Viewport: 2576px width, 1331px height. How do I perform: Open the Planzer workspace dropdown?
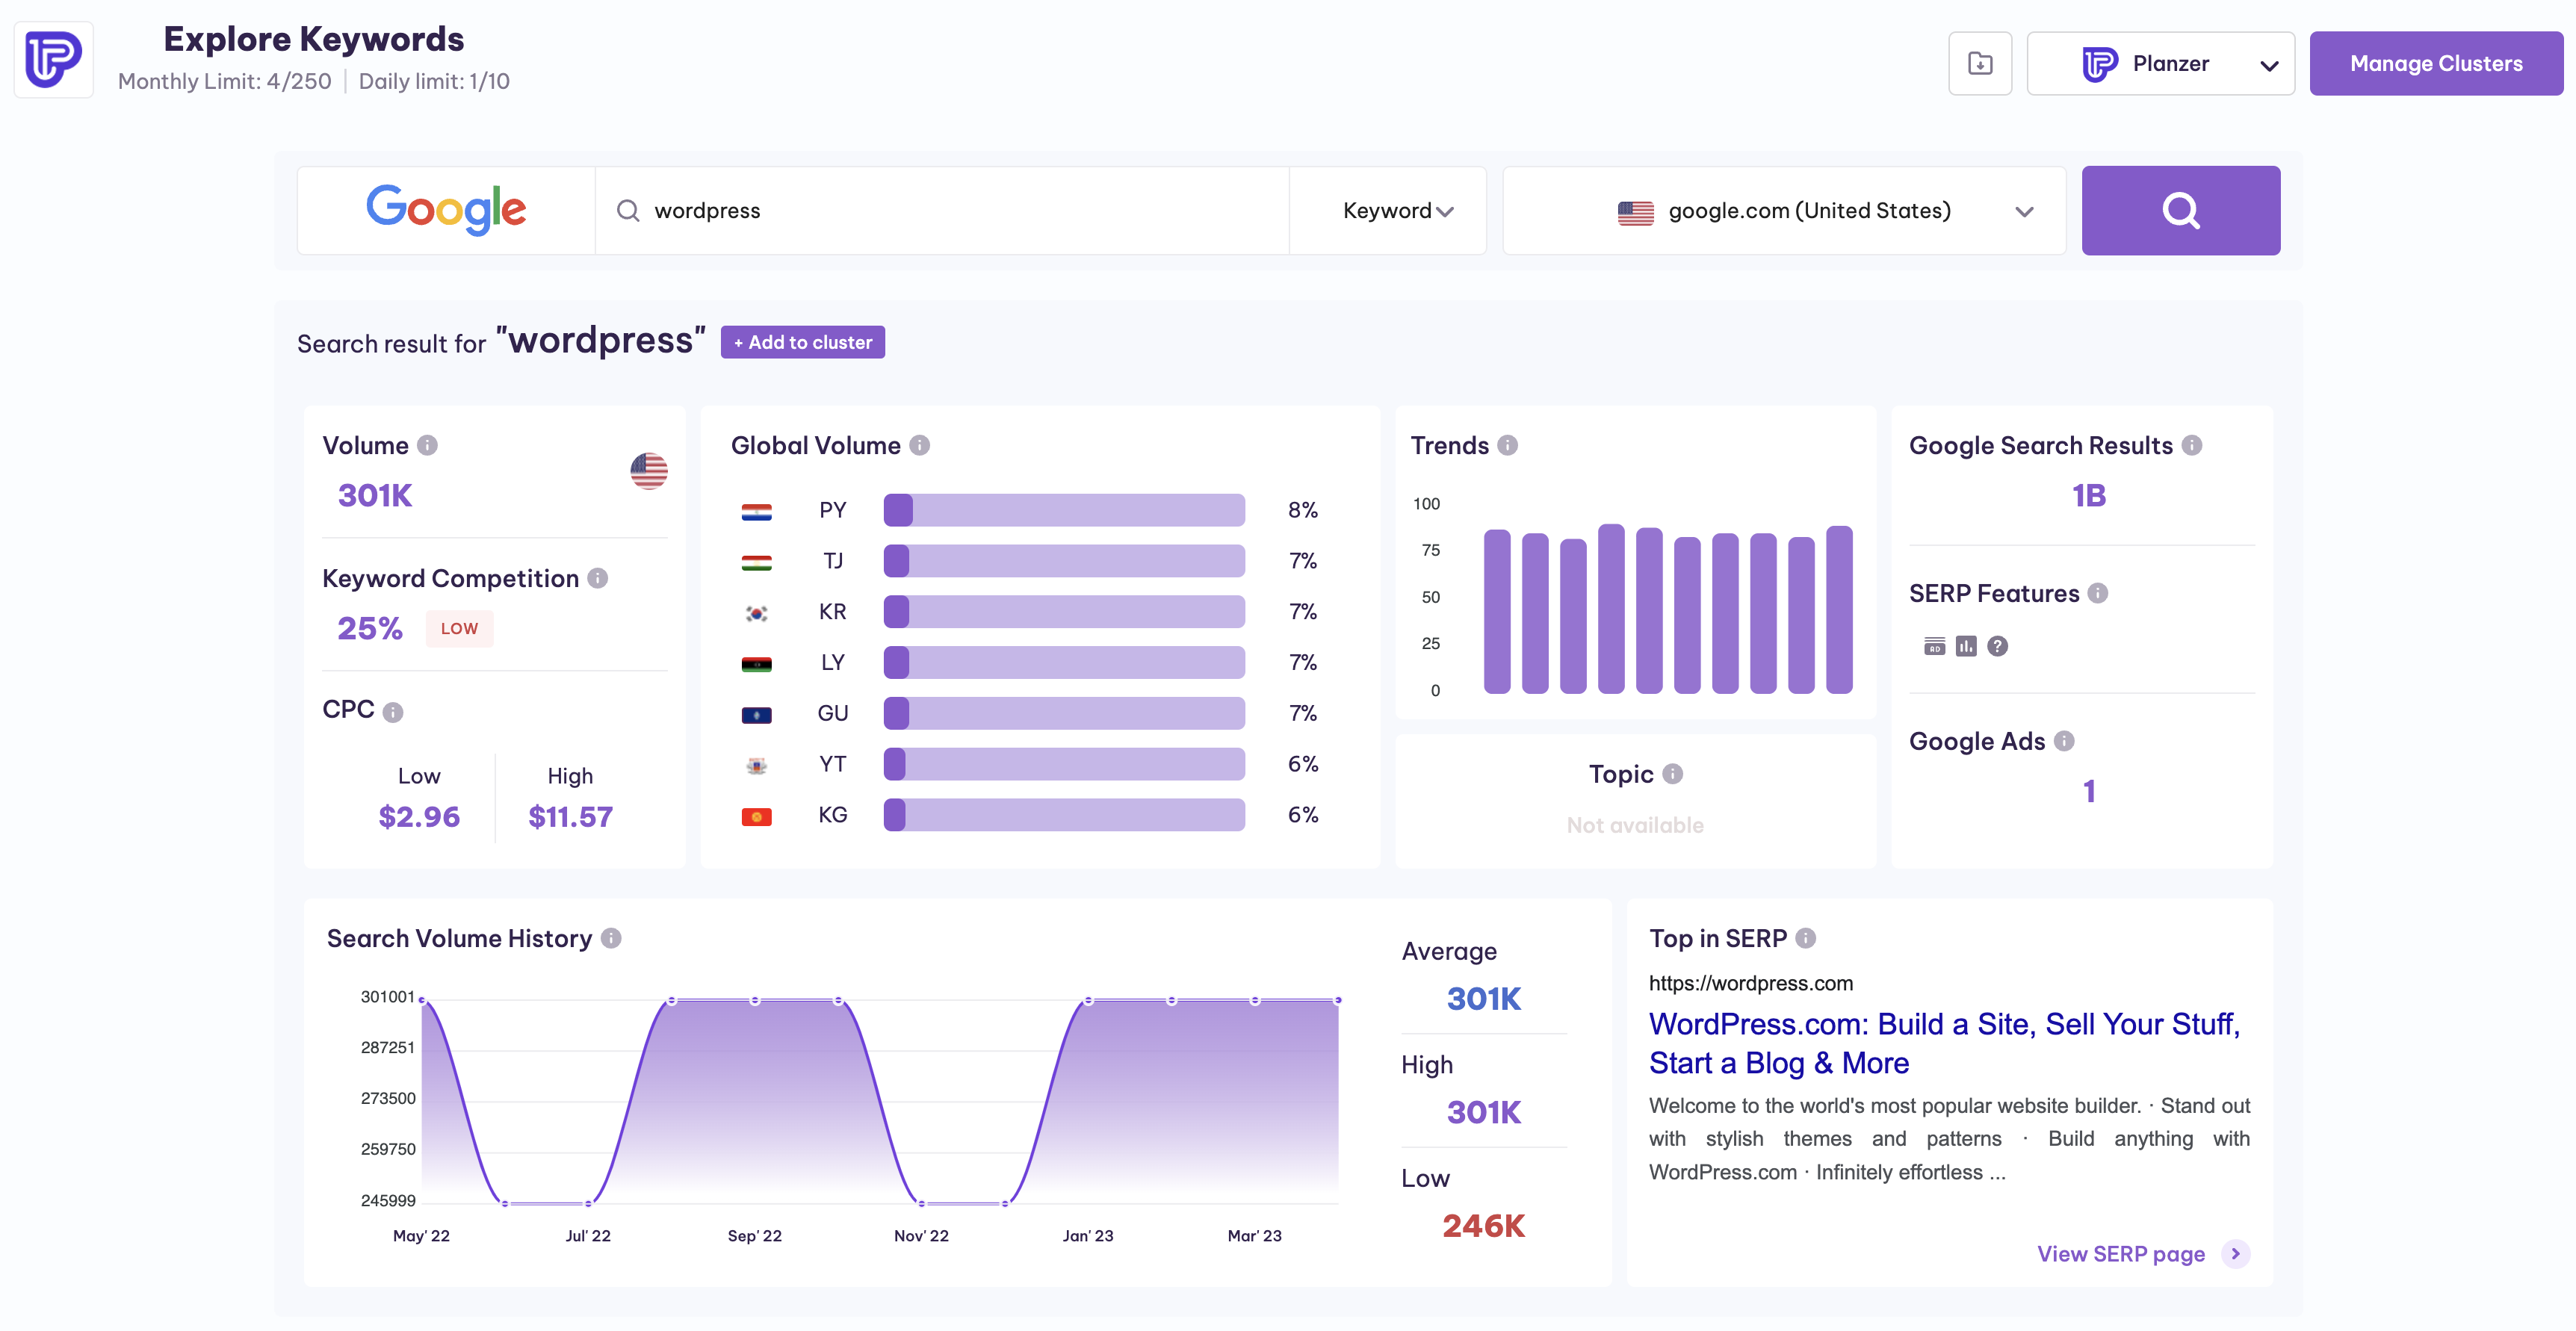click(x=2160, y=64)
